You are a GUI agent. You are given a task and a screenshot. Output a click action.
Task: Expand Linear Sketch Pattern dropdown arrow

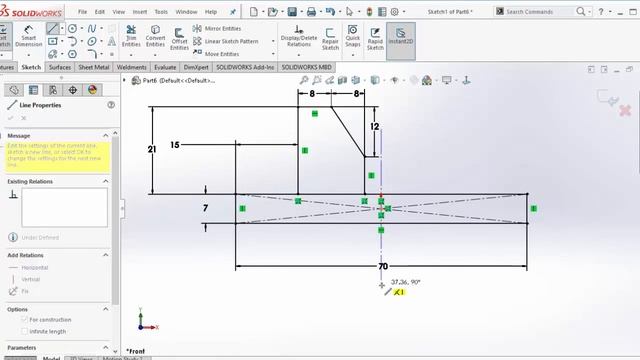click(273, 41)
